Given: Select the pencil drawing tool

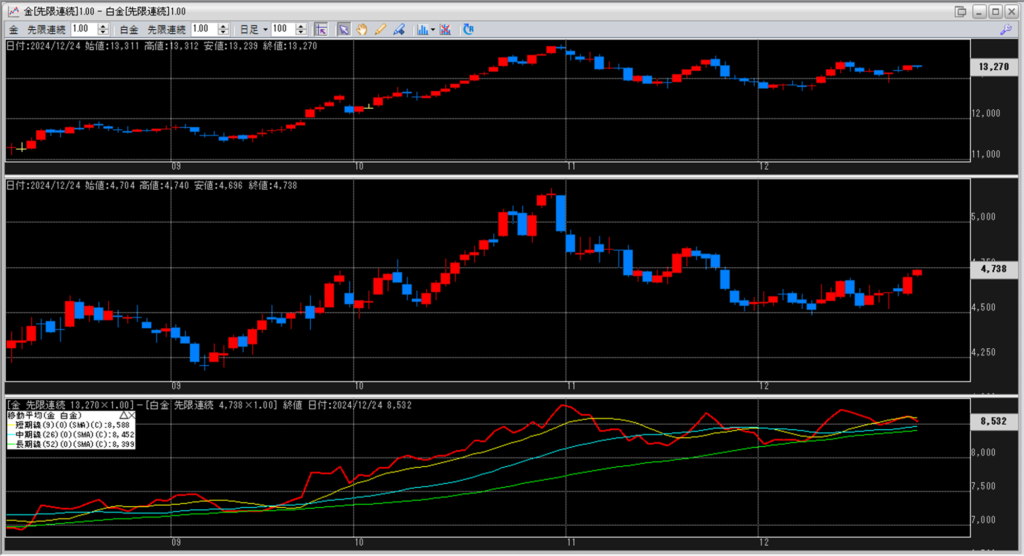Looking at the screenshot, I should [380, 30].
